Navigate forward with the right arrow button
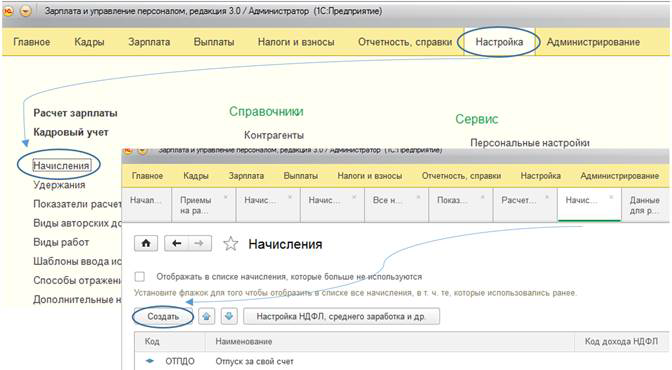The height and width of the screenshot is (370, 672). [x=199, y=244]
